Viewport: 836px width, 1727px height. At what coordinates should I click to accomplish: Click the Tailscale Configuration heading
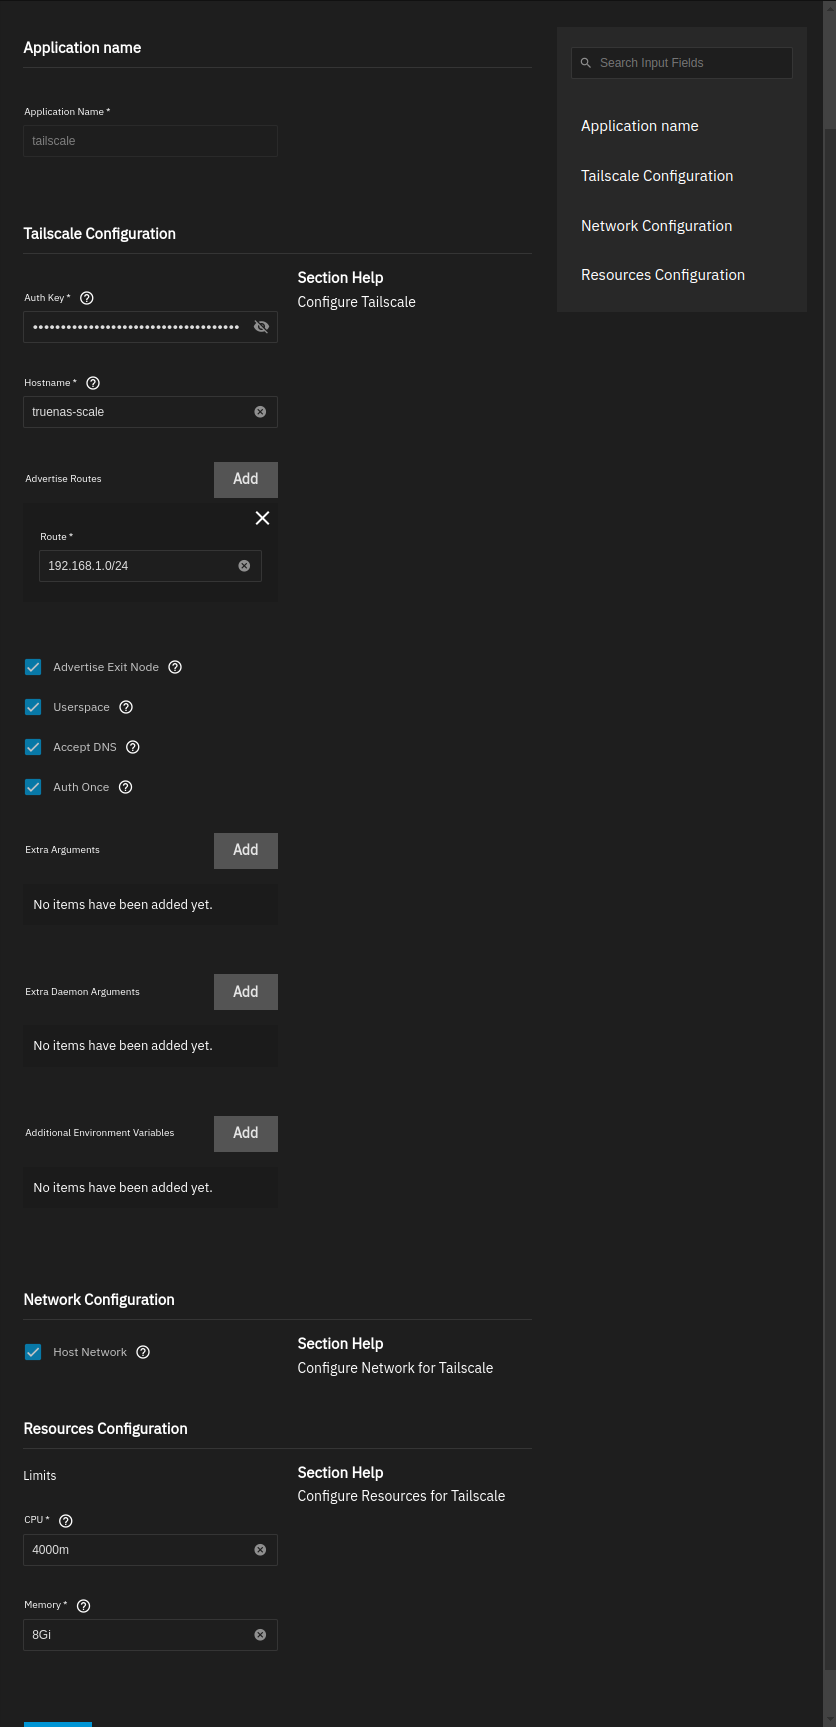click(x=100, y=234)
